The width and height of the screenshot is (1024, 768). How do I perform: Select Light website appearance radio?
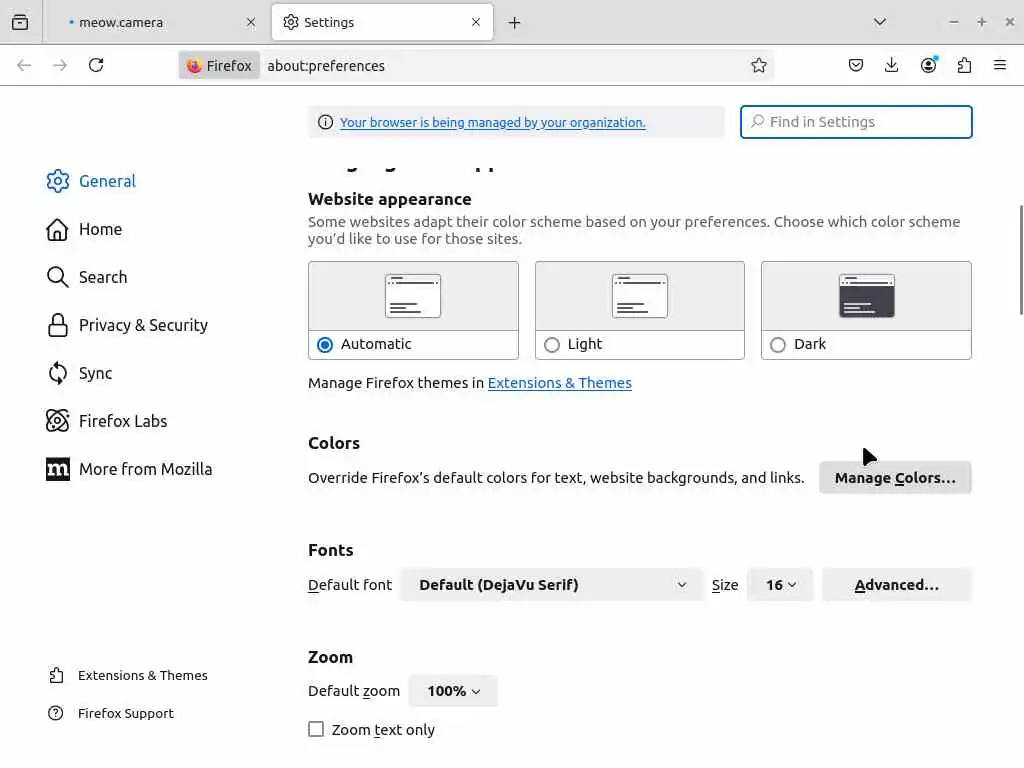(552, 344)
